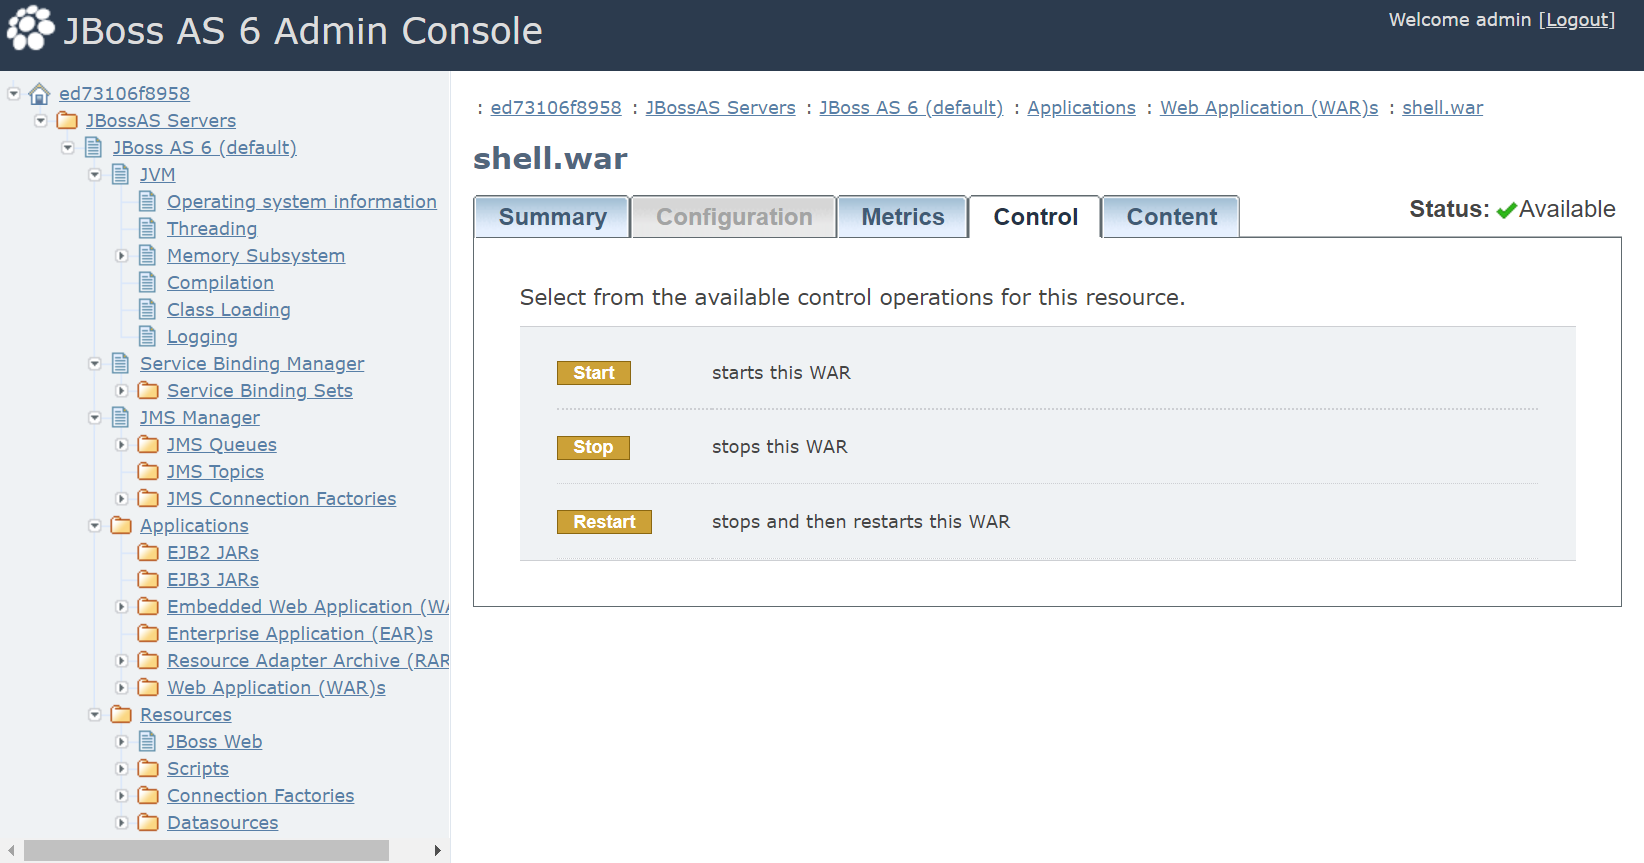1644x863 pixels.
Task: Click the page icon beside Compilation
Action: click(x=148, y=283)
